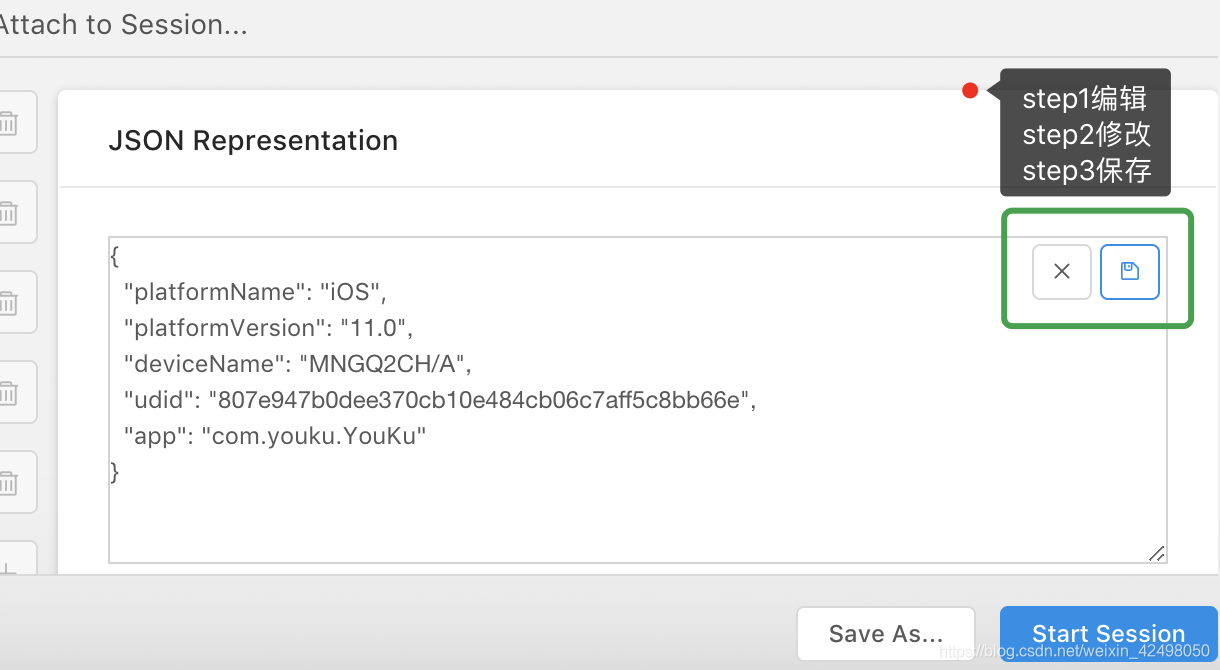Click the JSON Representation heading

[x=253, y=141]
